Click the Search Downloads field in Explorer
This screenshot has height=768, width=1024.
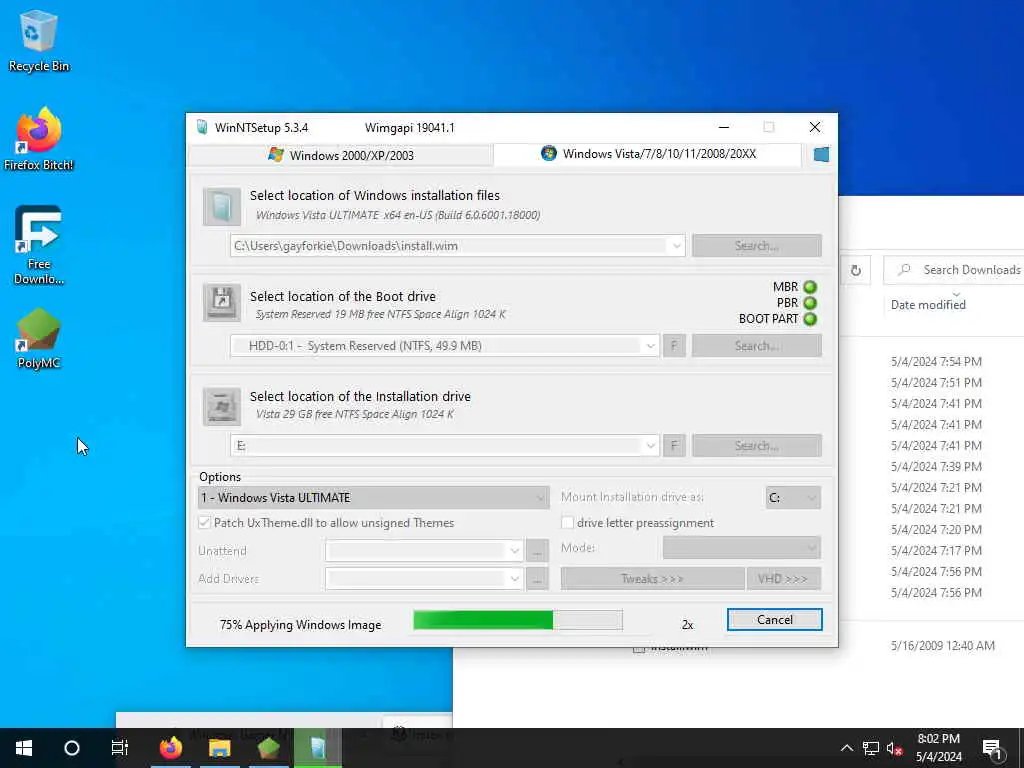pyautogui.click(x=954, y=270)
